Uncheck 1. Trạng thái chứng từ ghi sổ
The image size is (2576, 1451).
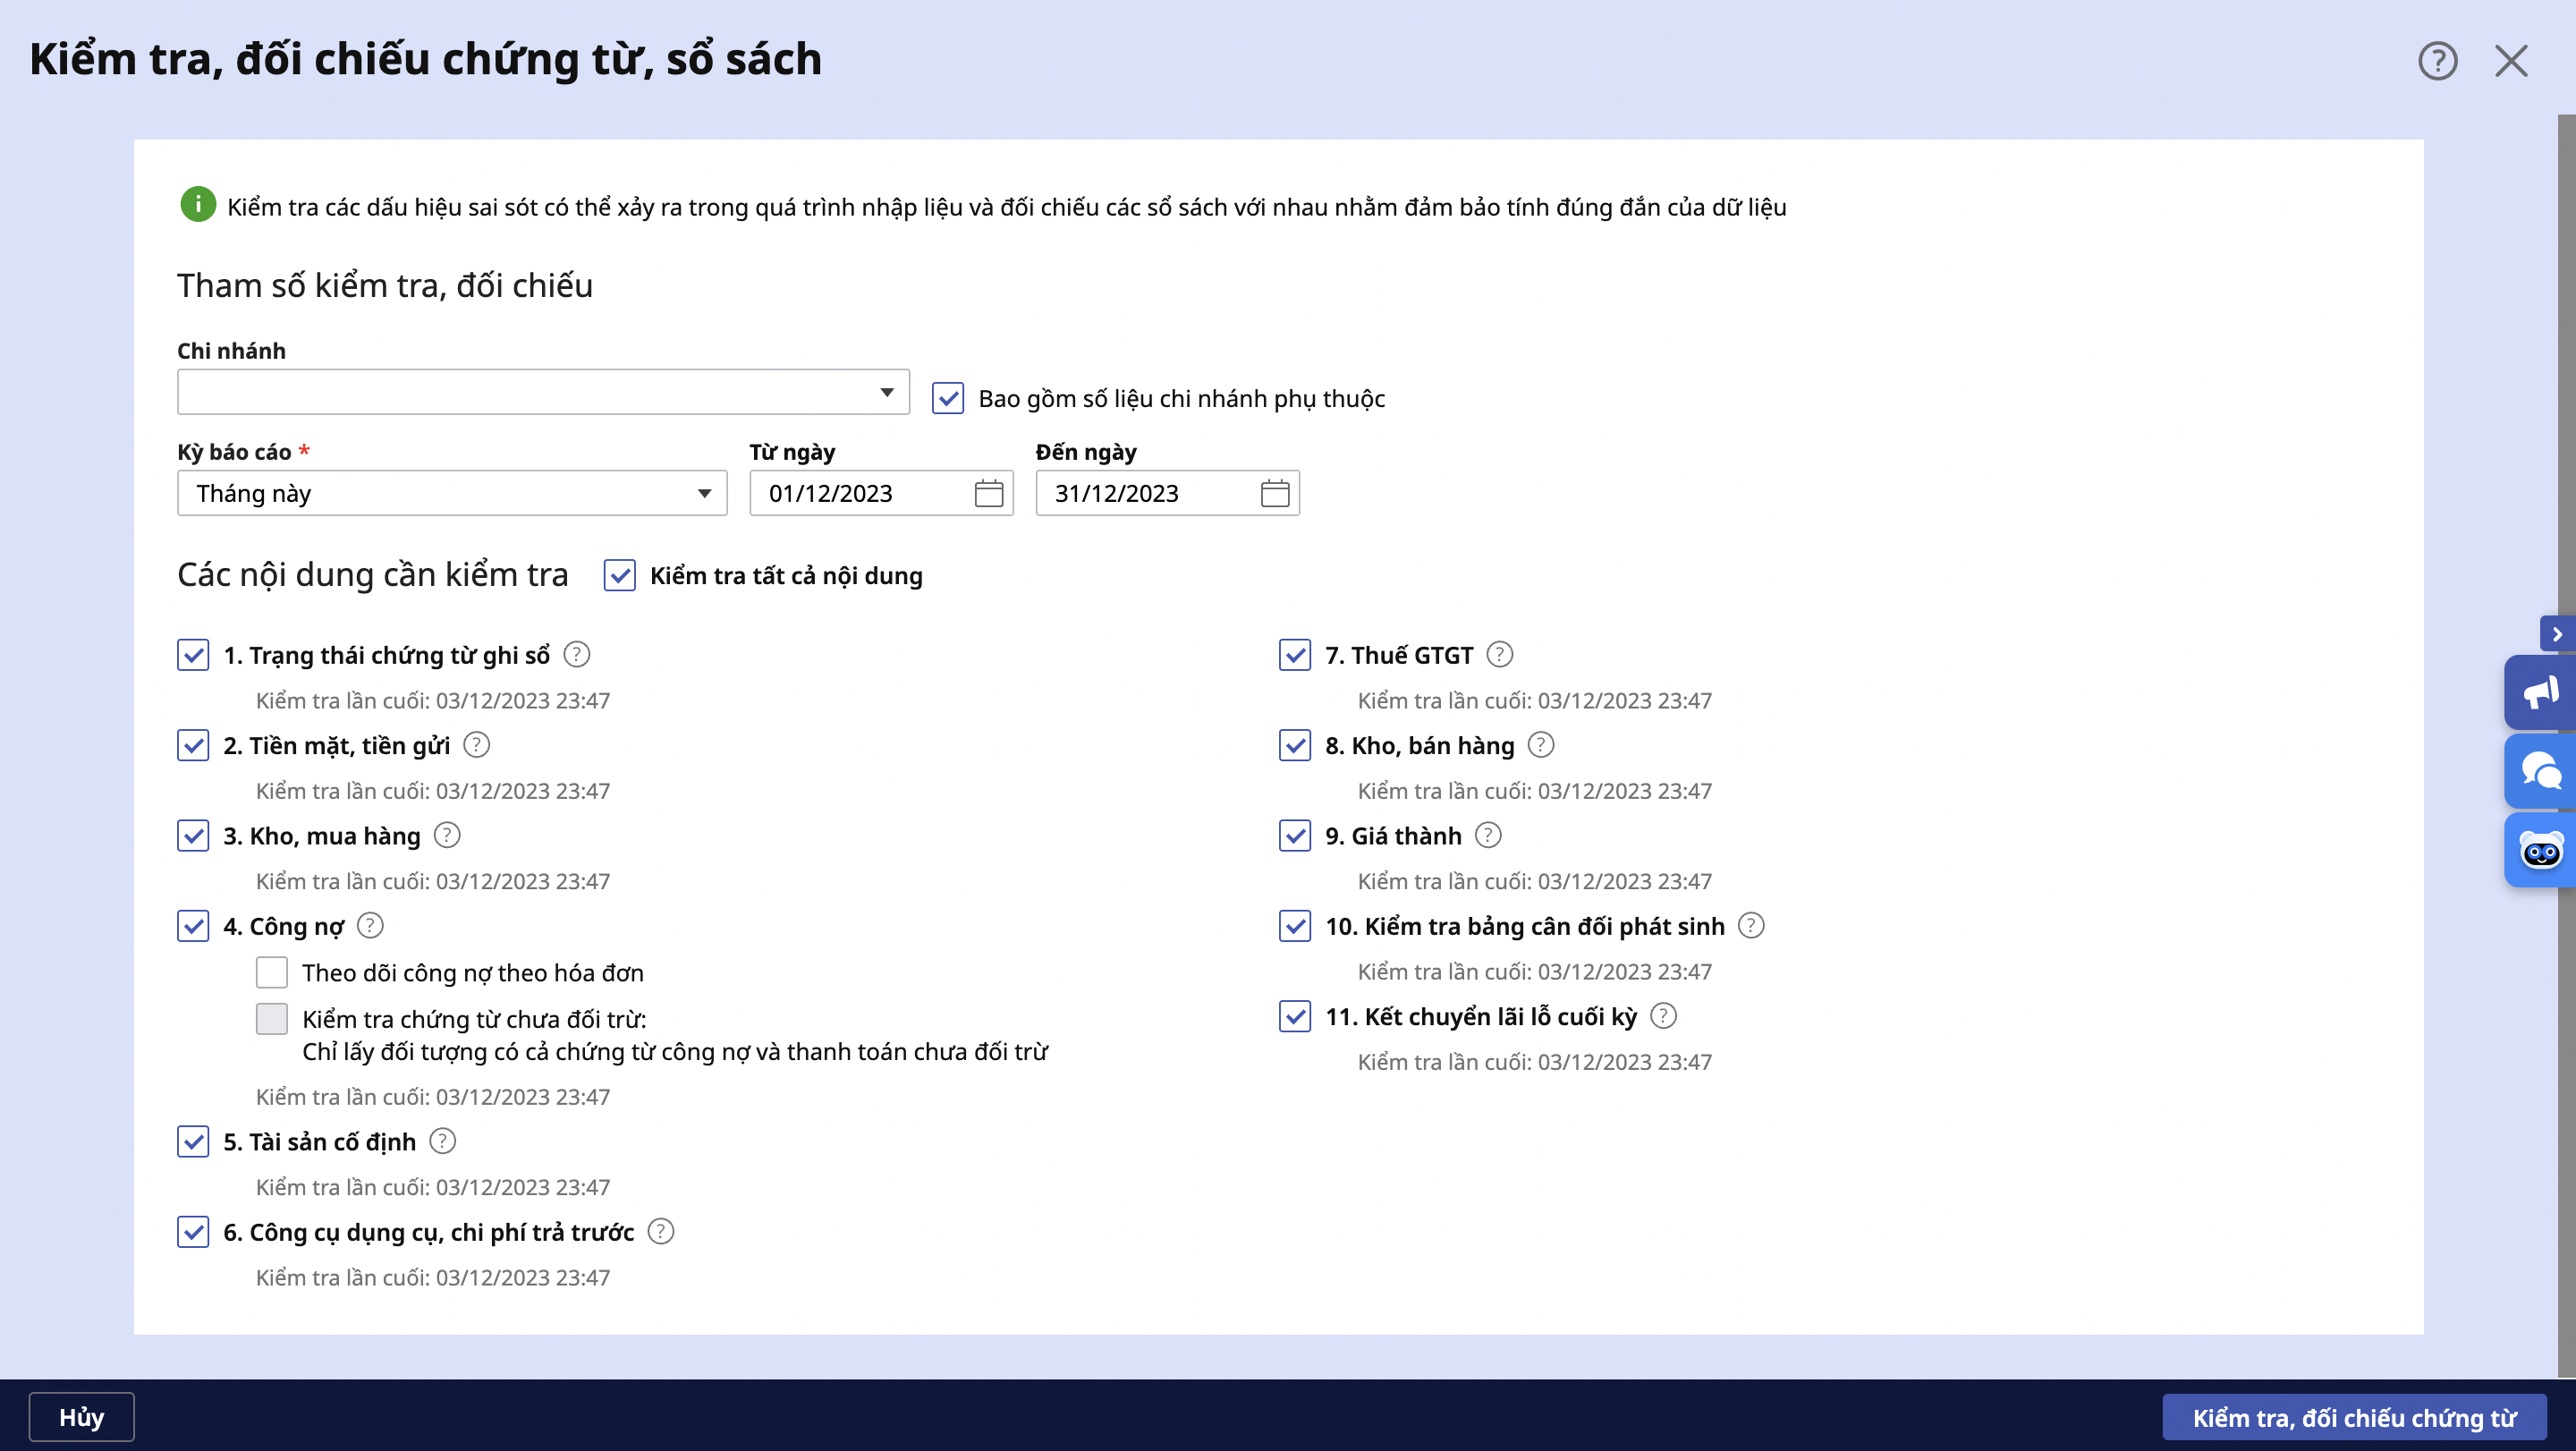193,655
